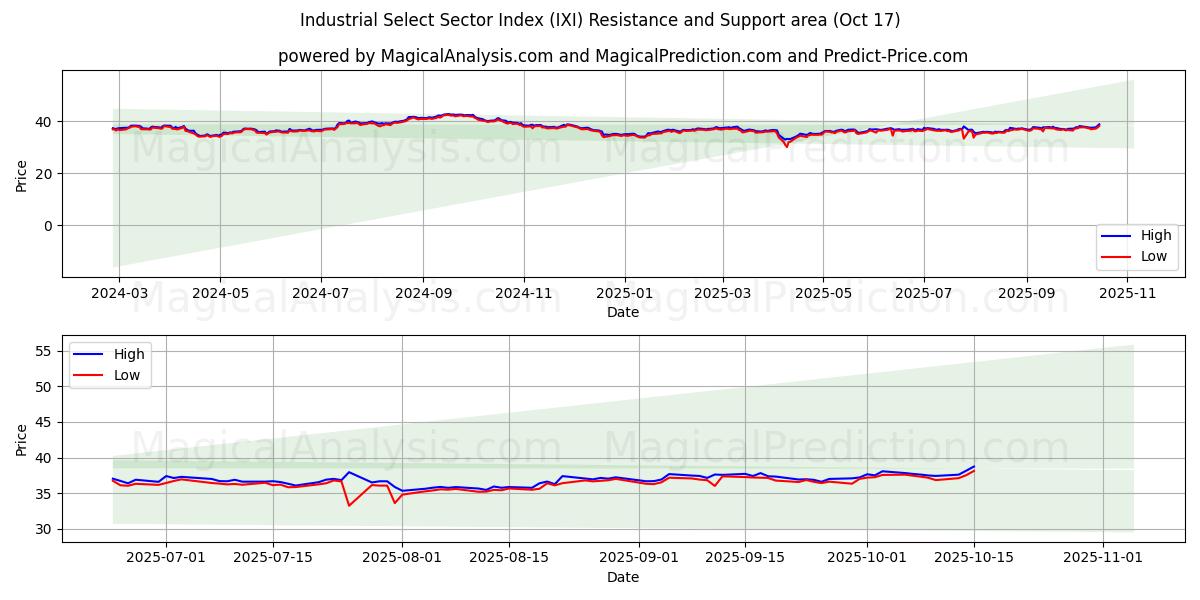Viewport: 1200px width, 600px height.
Task: Click the 20 price tick on top chart
Action: 41,174
